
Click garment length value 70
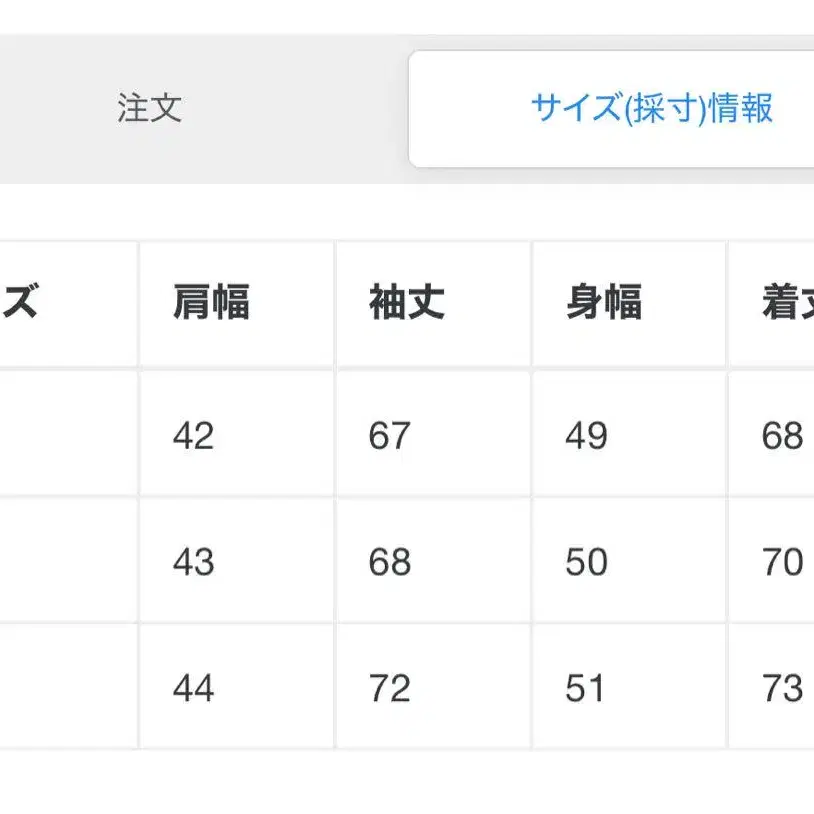[x=782, y=561]
